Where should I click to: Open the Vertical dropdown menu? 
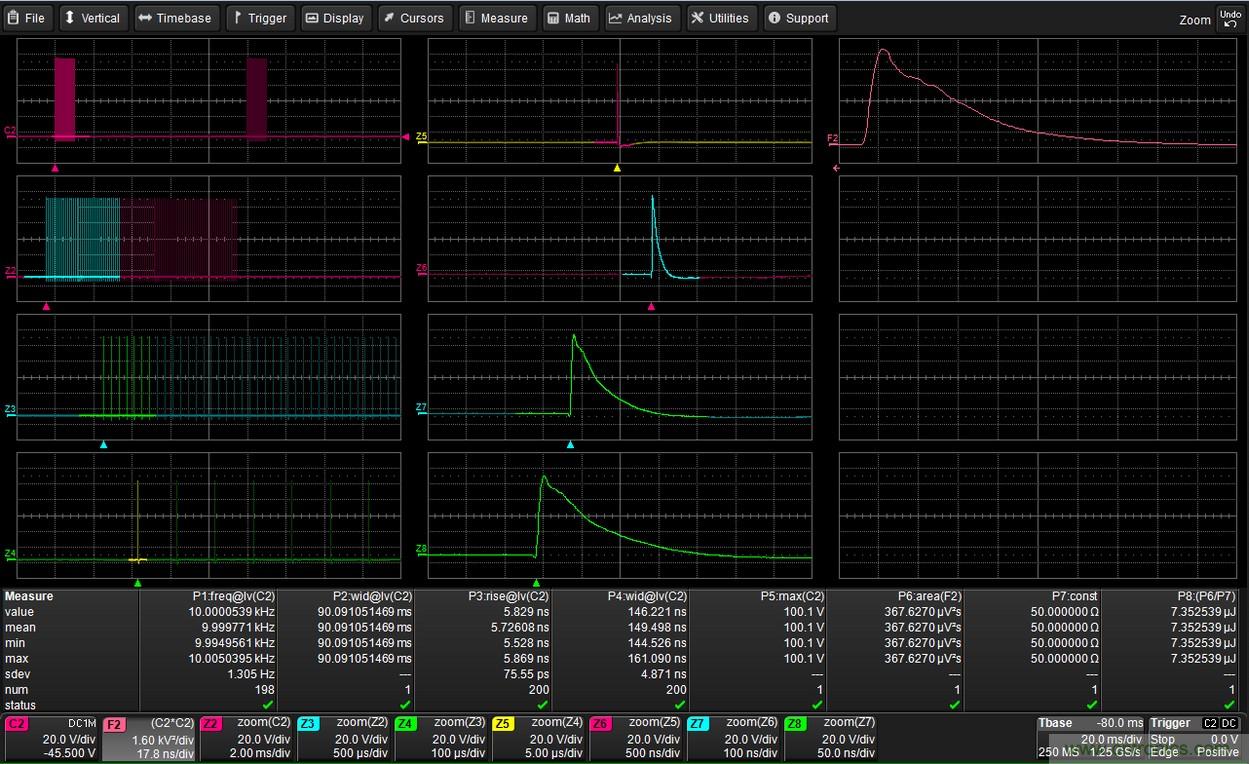coord(92,18)
